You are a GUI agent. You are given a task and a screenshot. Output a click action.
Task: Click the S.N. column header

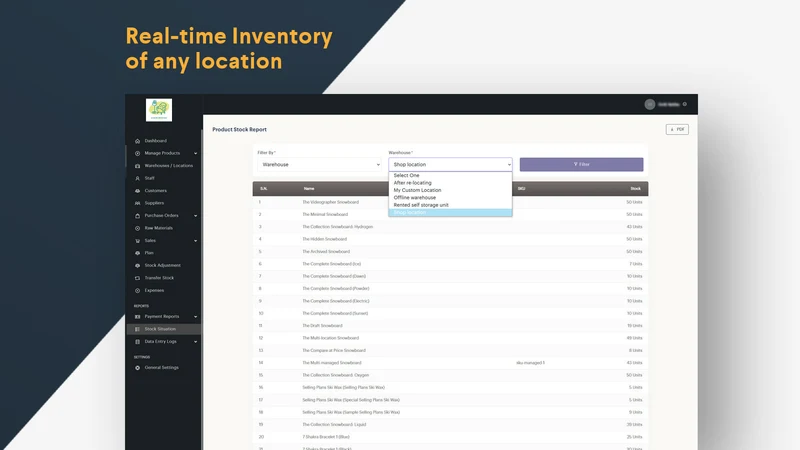tap(263, 189)
